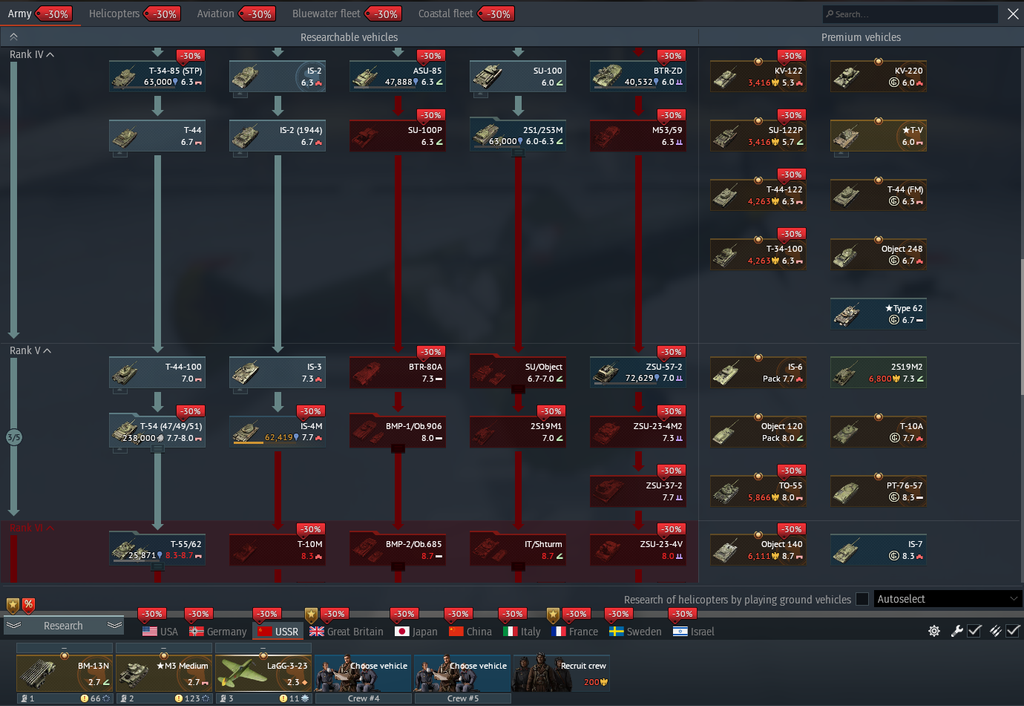Screen dimensions: 1024x706
Task: Select the T-44 tank card
Action: click(x=157, y=135)
